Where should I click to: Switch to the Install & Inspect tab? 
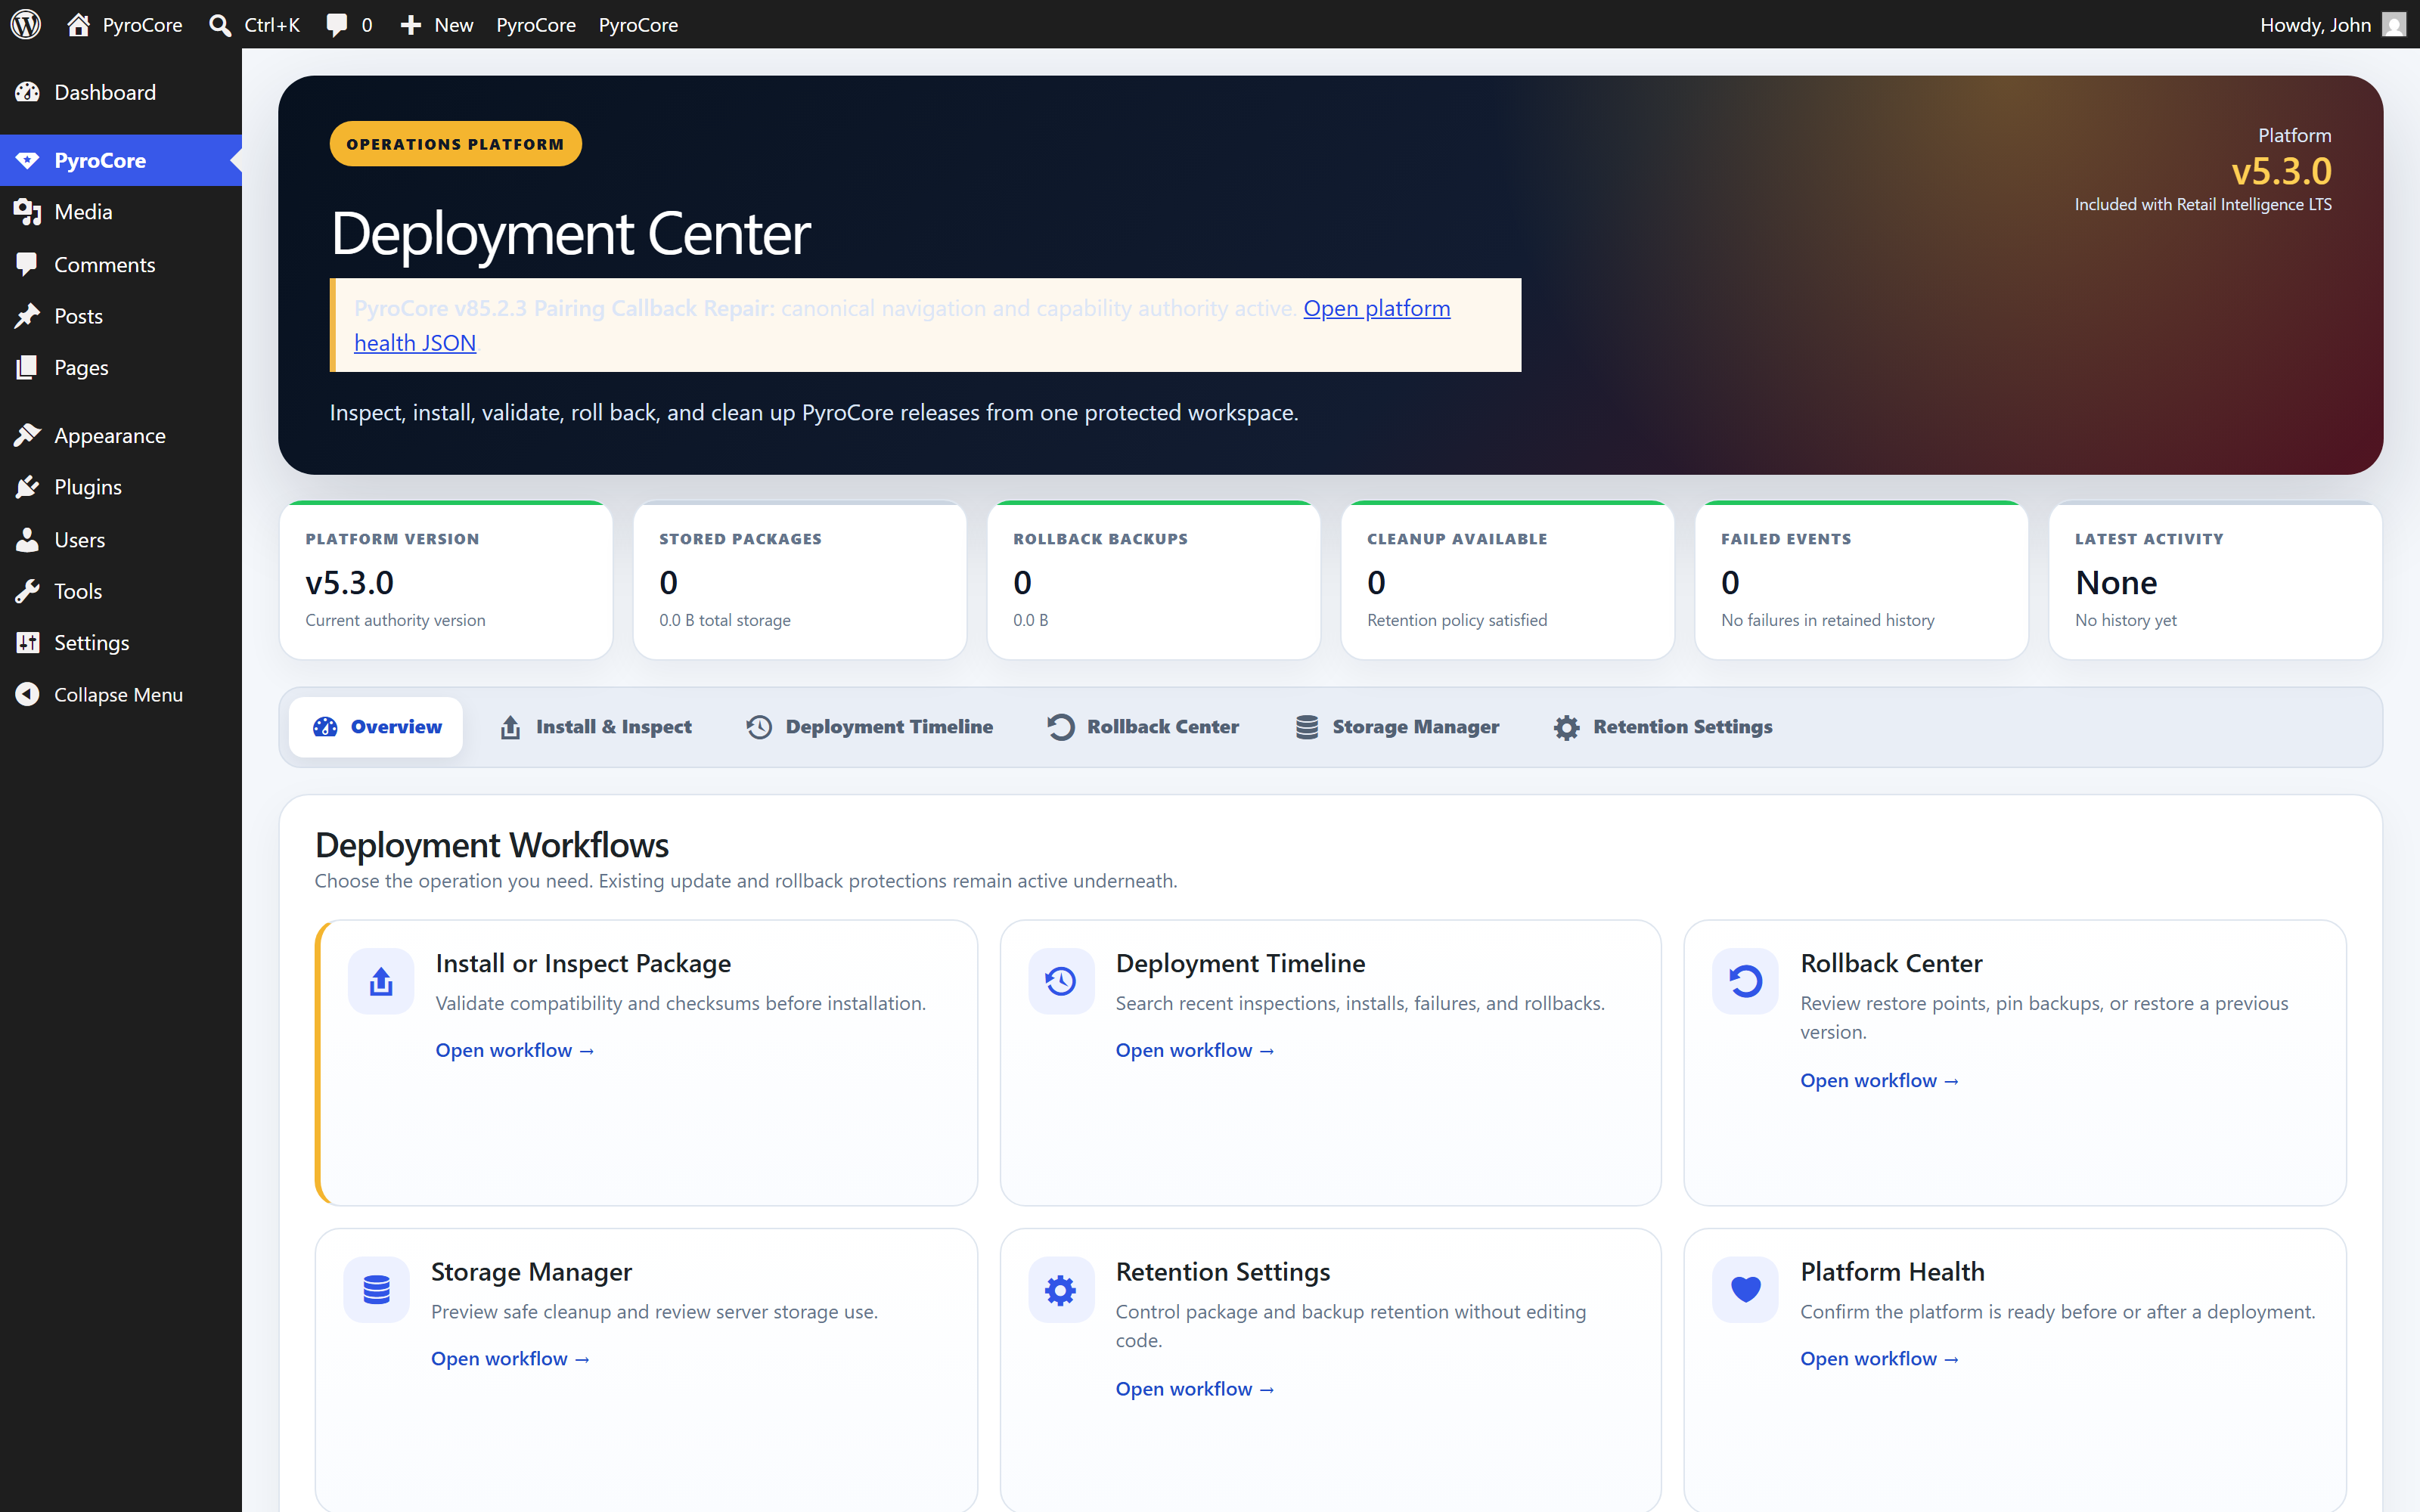click(595, 726)
